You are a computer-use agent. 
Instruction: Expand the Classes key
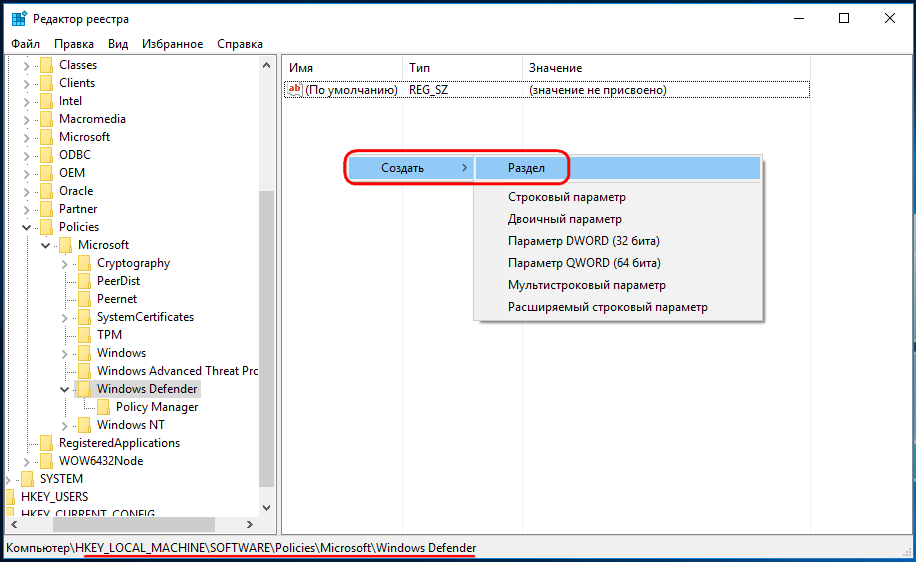pos(26,66)
